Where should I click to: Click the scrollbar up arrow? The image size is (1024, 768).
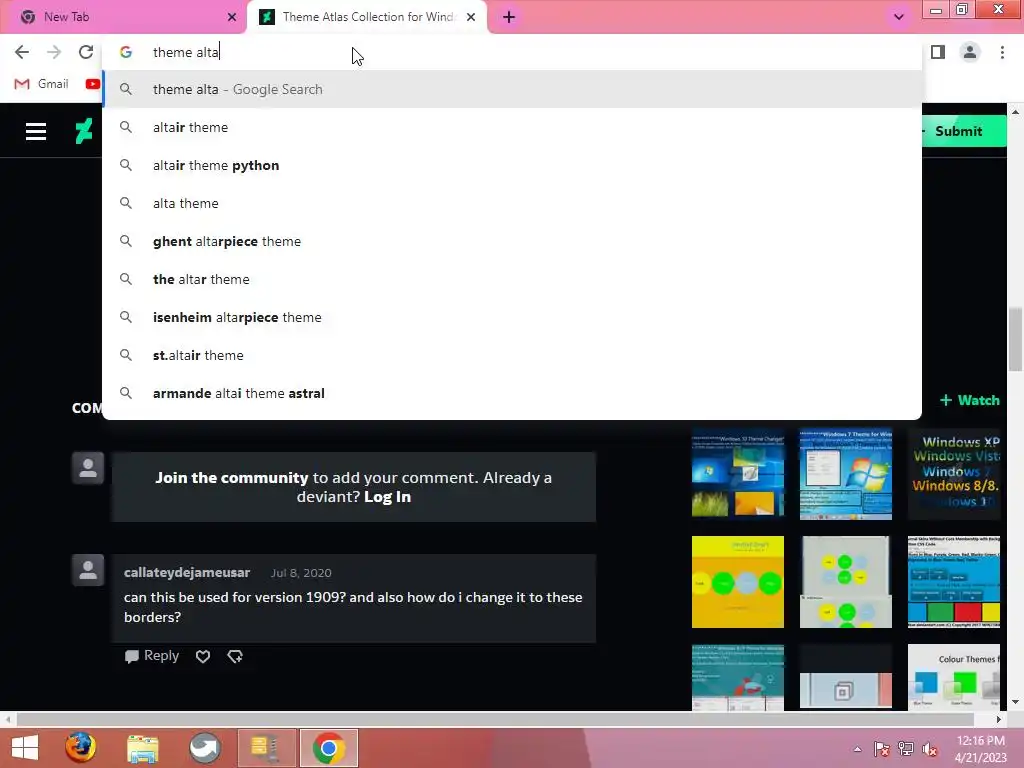1015,112
